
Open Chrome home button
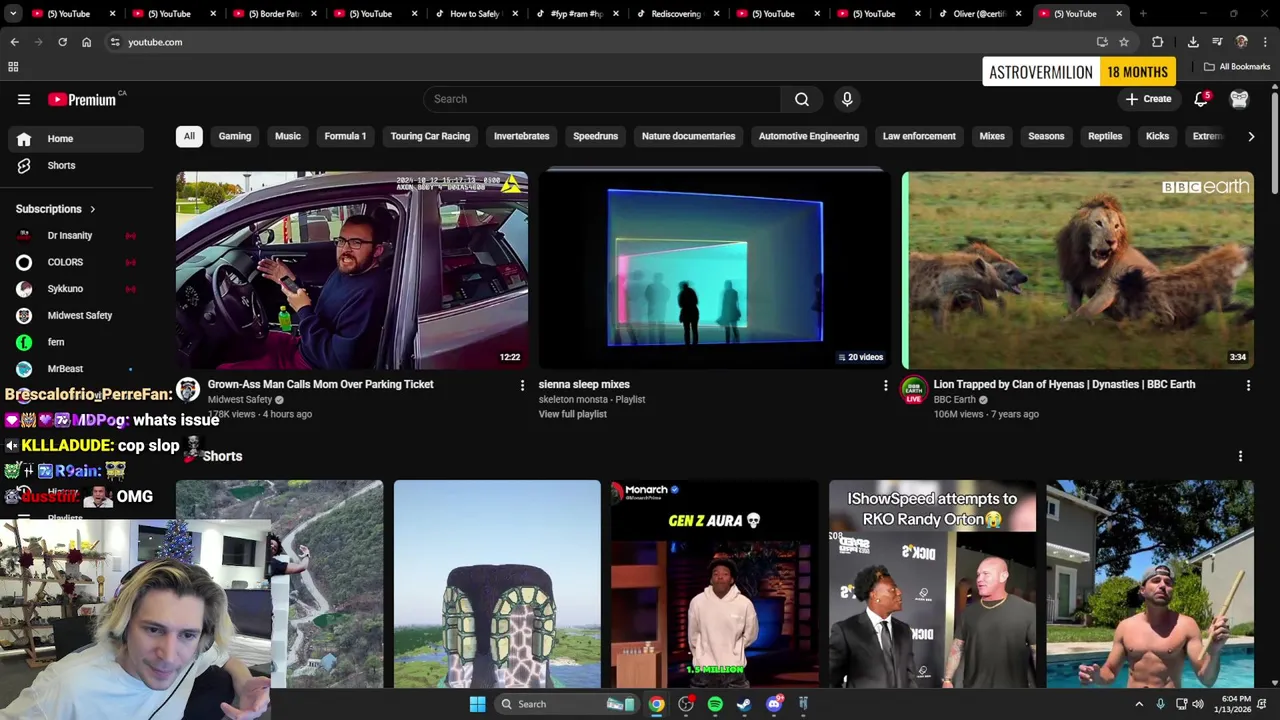click(x=86, y=42)
